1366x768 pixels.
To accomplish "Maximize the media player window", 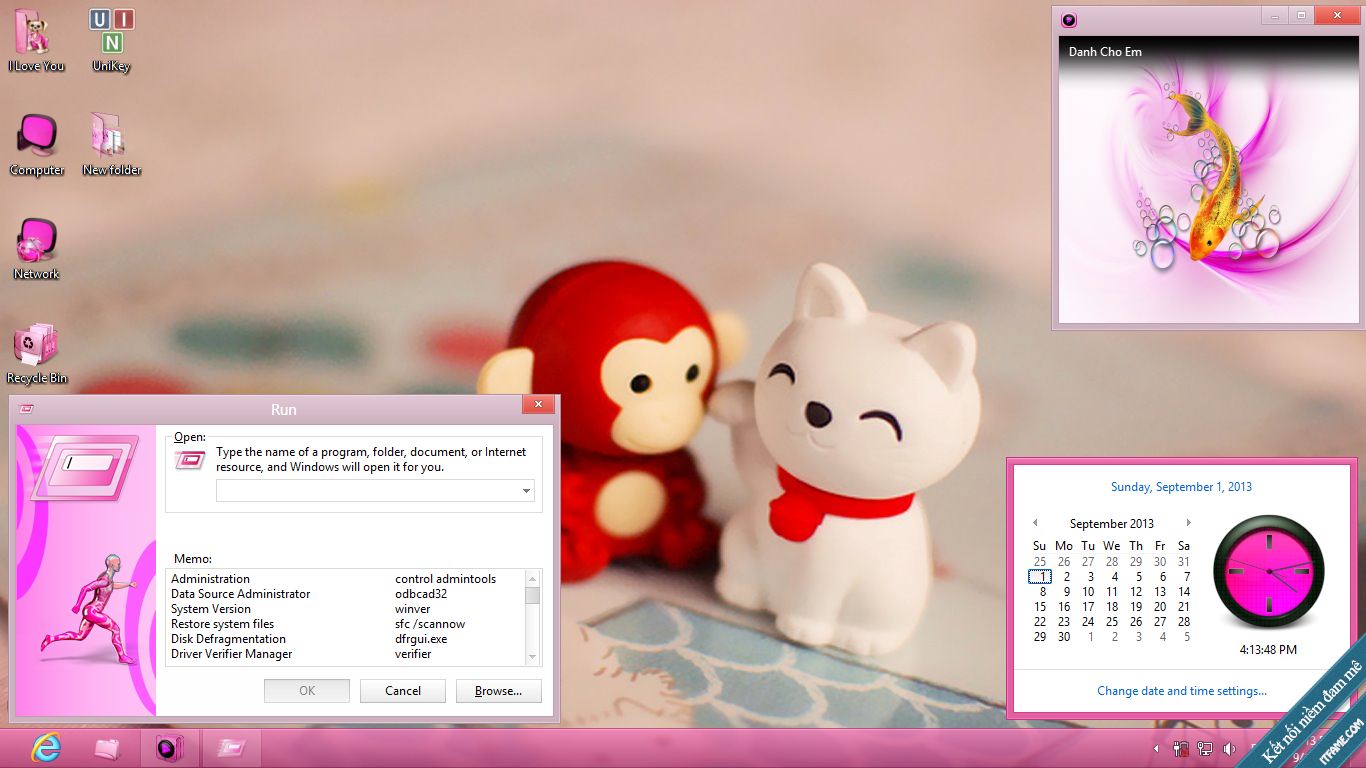I will (x=1301, y=15).
